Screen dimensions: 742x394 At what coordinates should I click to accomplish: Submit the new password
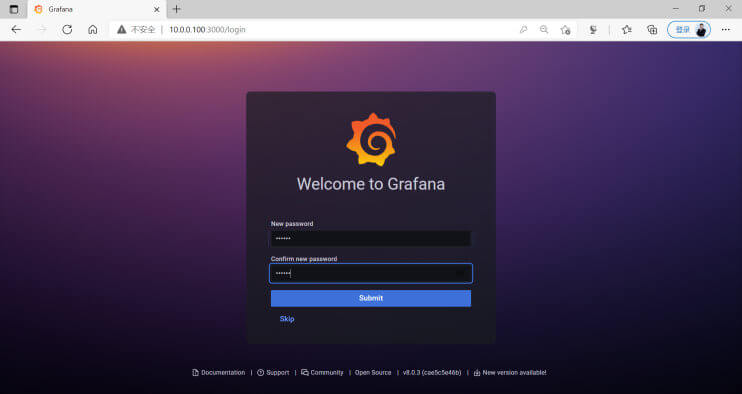point(371,298)
